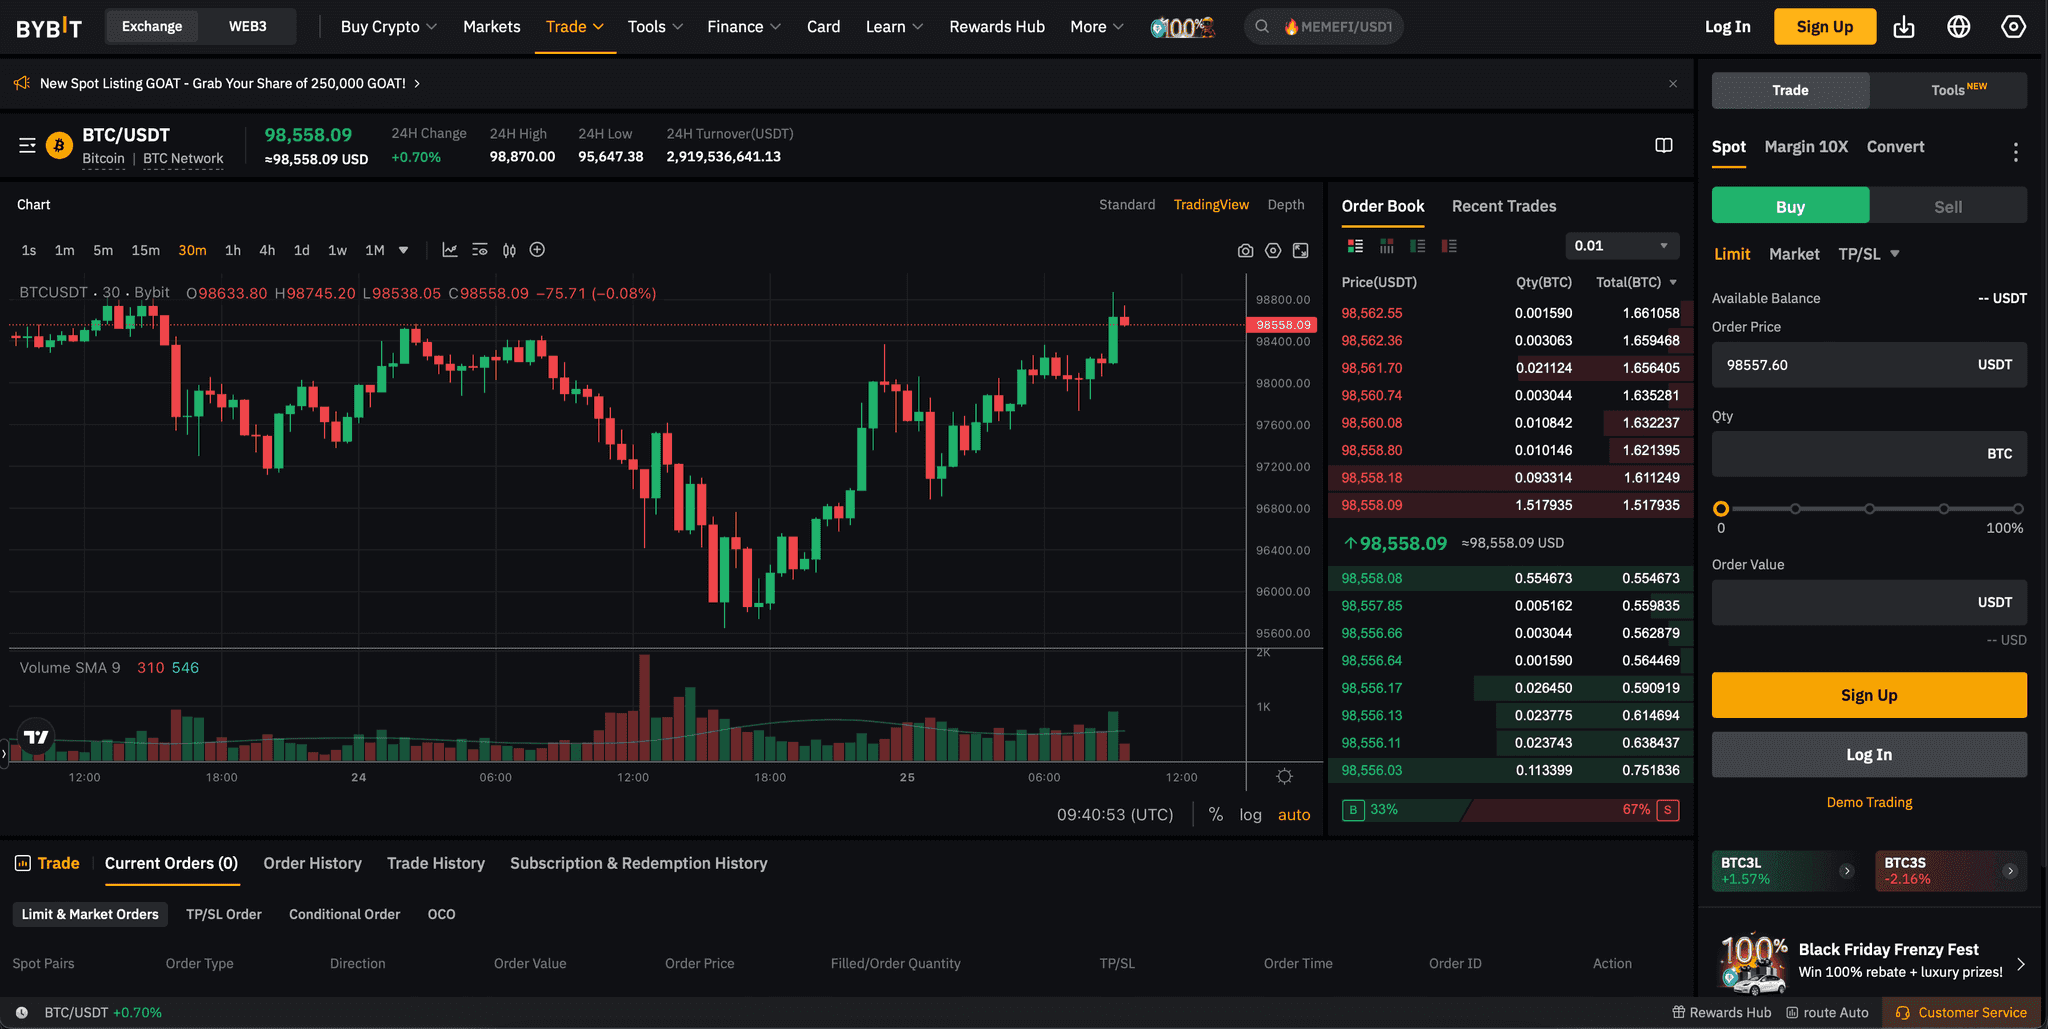The width and height of the screenshot is (2048, 1029).
Task: Click the download app icon in the header
Action: pos(1904,27)
